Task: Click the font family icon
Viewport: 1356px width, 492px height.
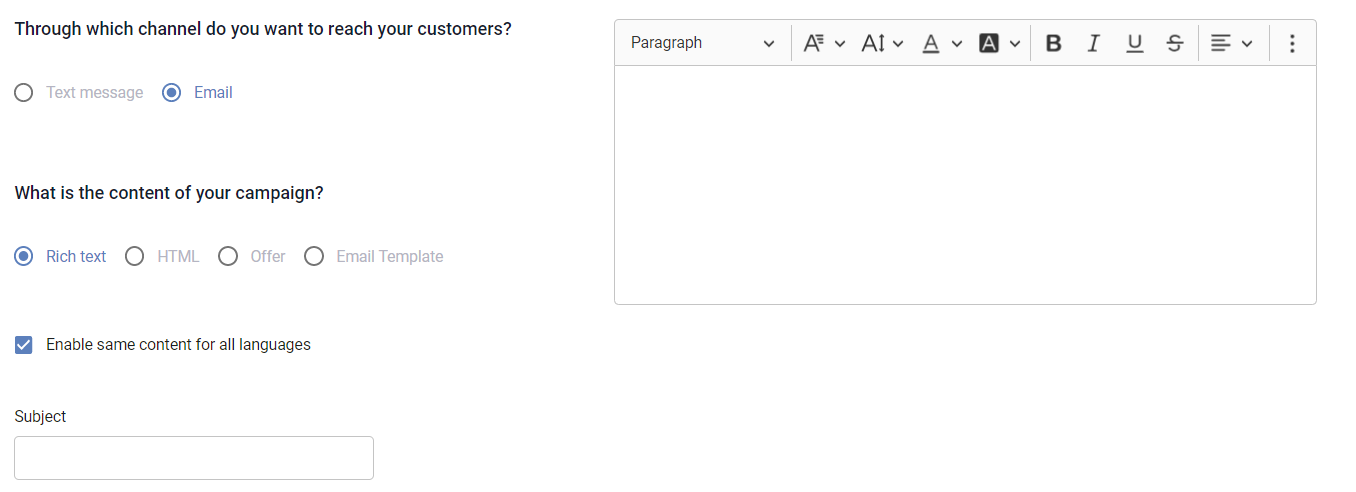Action: pyautogui.click(x=813, y=43)
